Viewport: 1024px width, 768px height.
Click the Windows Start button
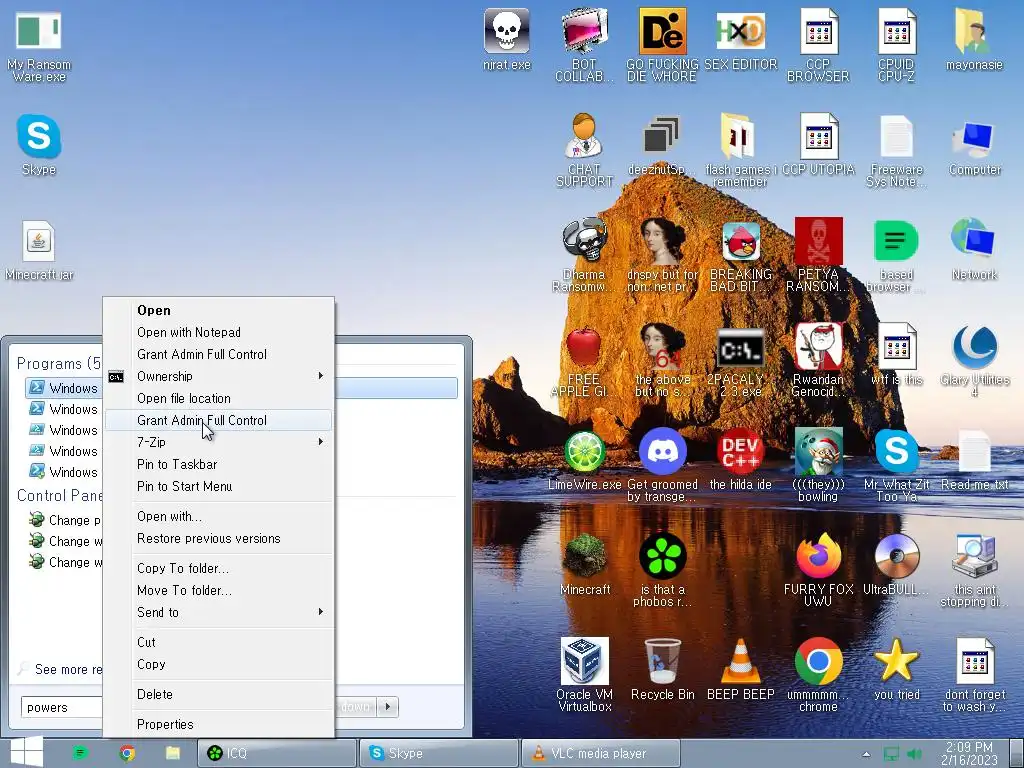27,752
